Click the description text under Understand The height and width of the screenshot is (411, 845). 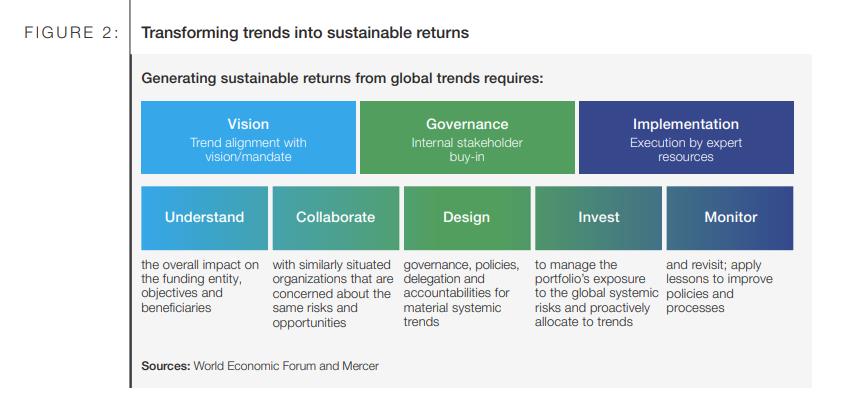pyautogui.click(x=200, y=286)
